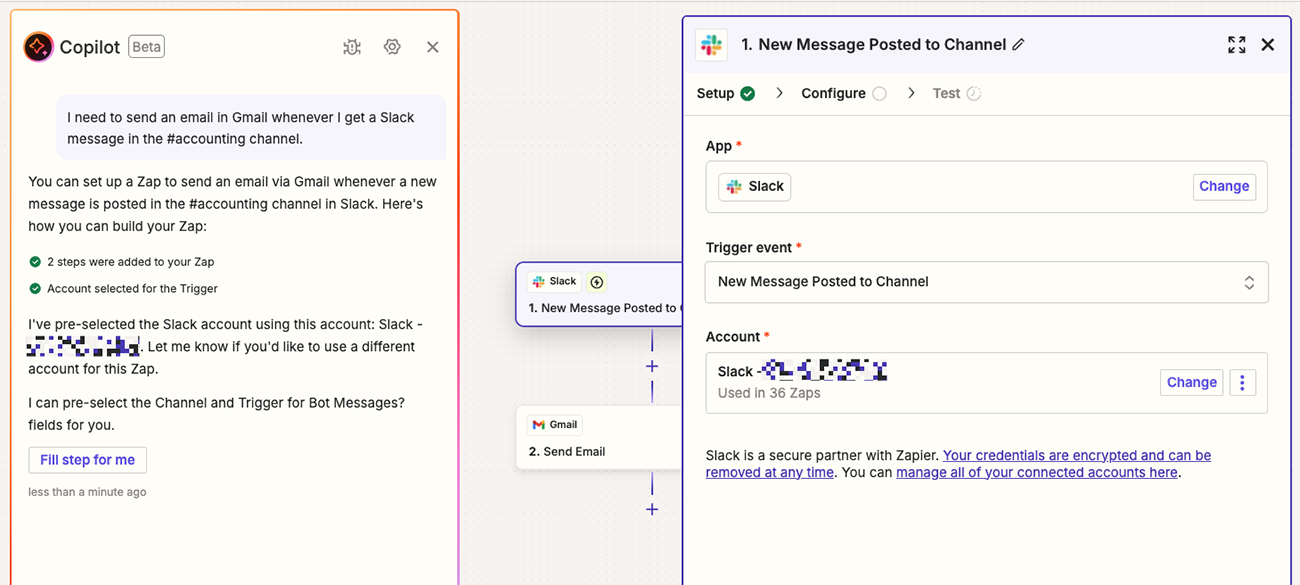This screenshot has width=1300, height=585.
Task: Click the 'Account' field label
Action: tap(733, 337)
